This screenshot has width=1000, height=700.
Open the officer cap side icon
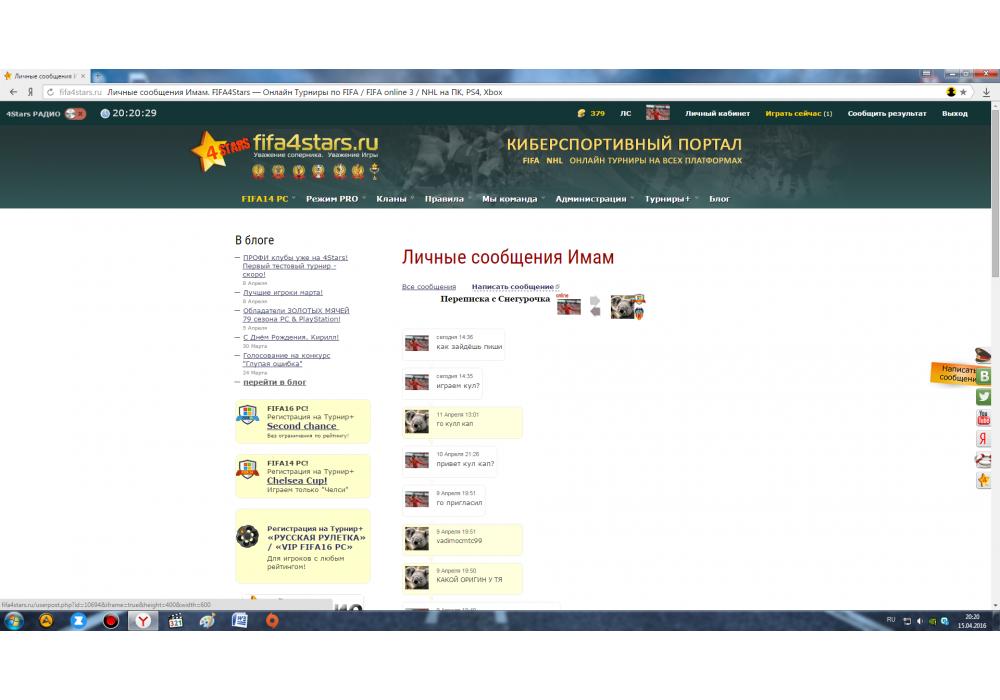pos(983,354)
